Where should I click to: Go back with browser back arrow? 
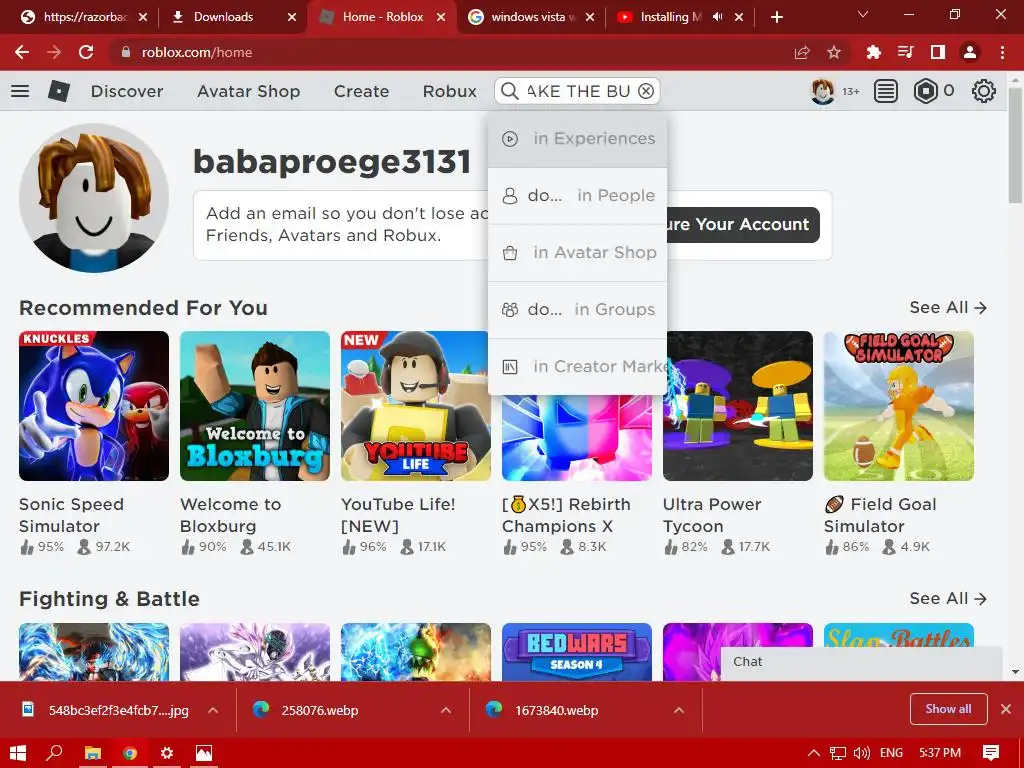22,52
